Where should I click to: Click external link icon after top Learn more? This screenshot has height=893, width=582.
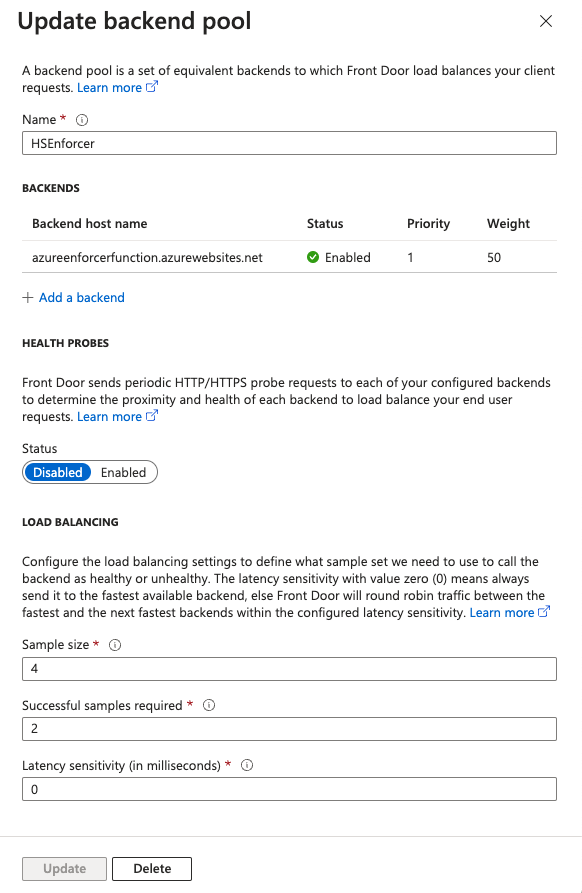click(x=152, y=87)
